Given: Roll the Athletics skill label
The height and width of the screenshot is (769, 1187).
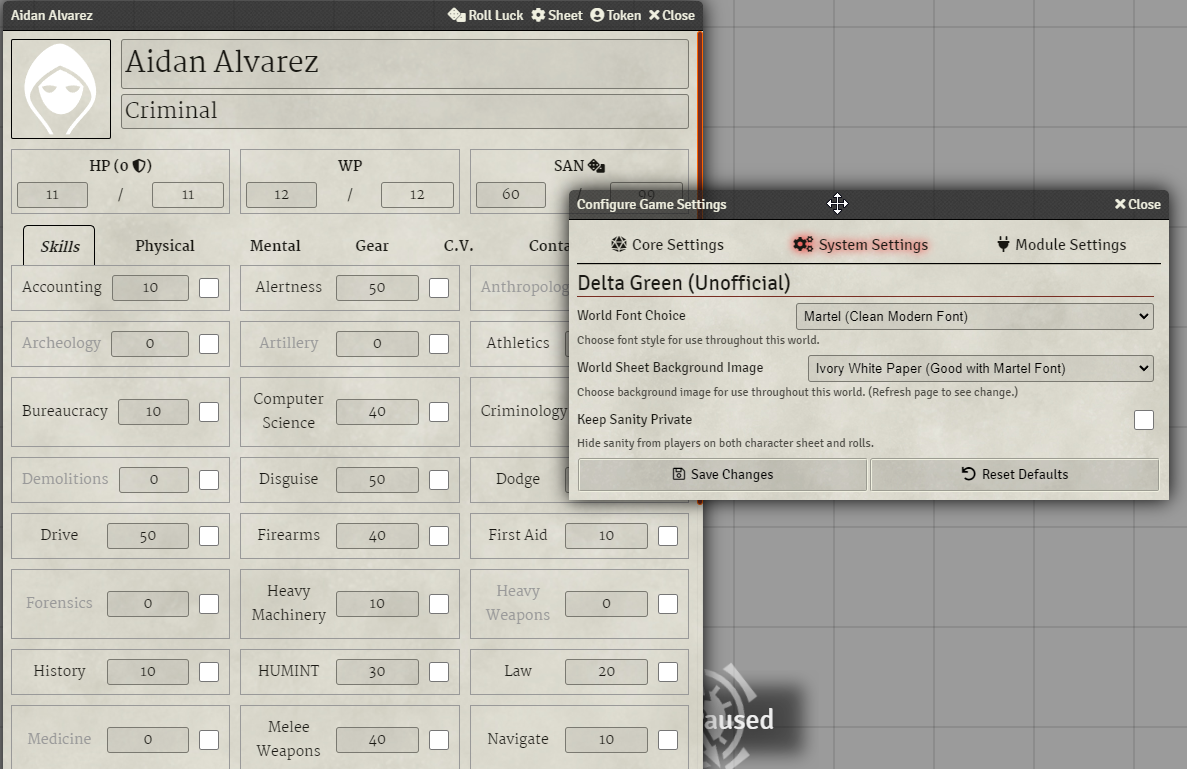Looking at the screenshot, I should pos(518,343).
